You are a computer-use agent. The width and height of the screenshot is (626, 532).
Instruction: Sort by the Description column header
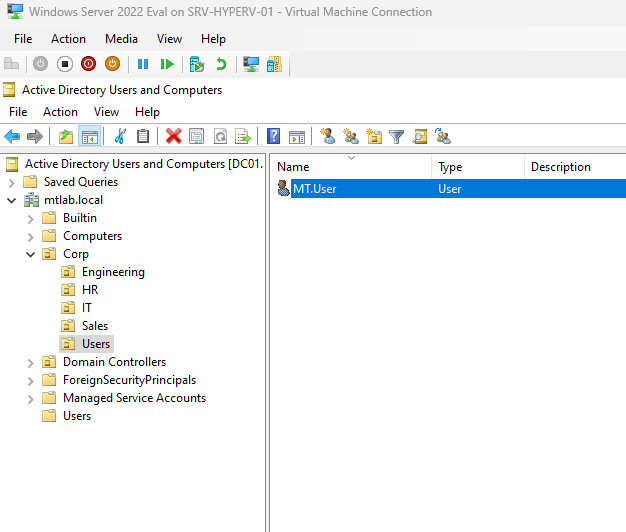(x=575, y=166)
